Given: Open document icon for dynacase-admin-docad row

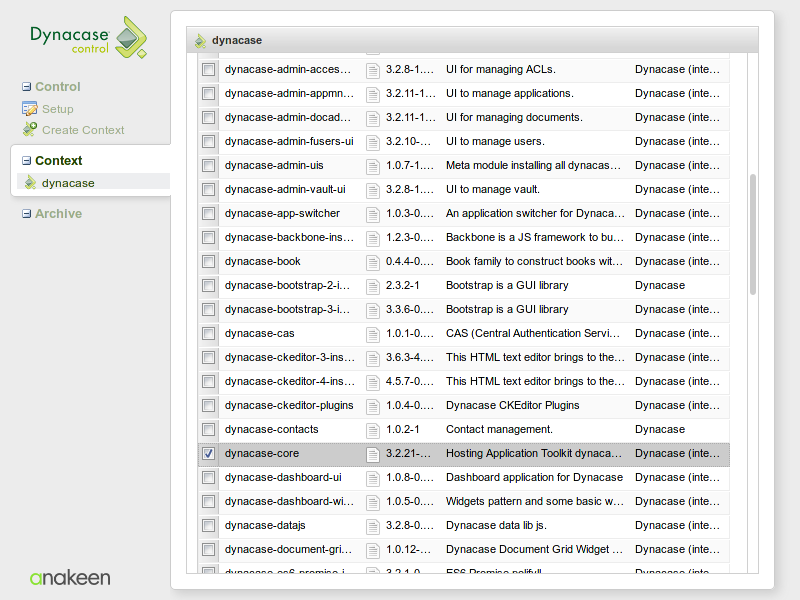Looking at the screenshot, I should [373, 118].
